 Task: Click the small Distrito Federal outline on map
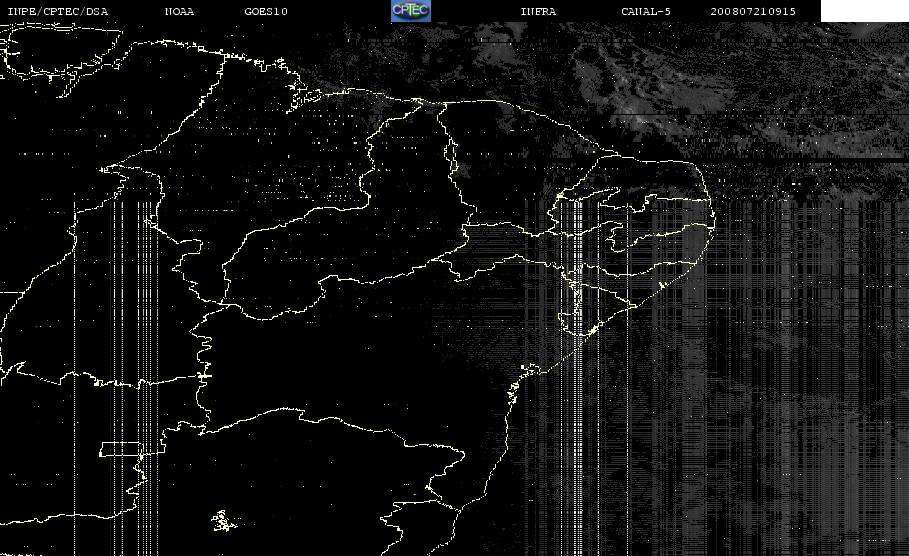(223, 521)
